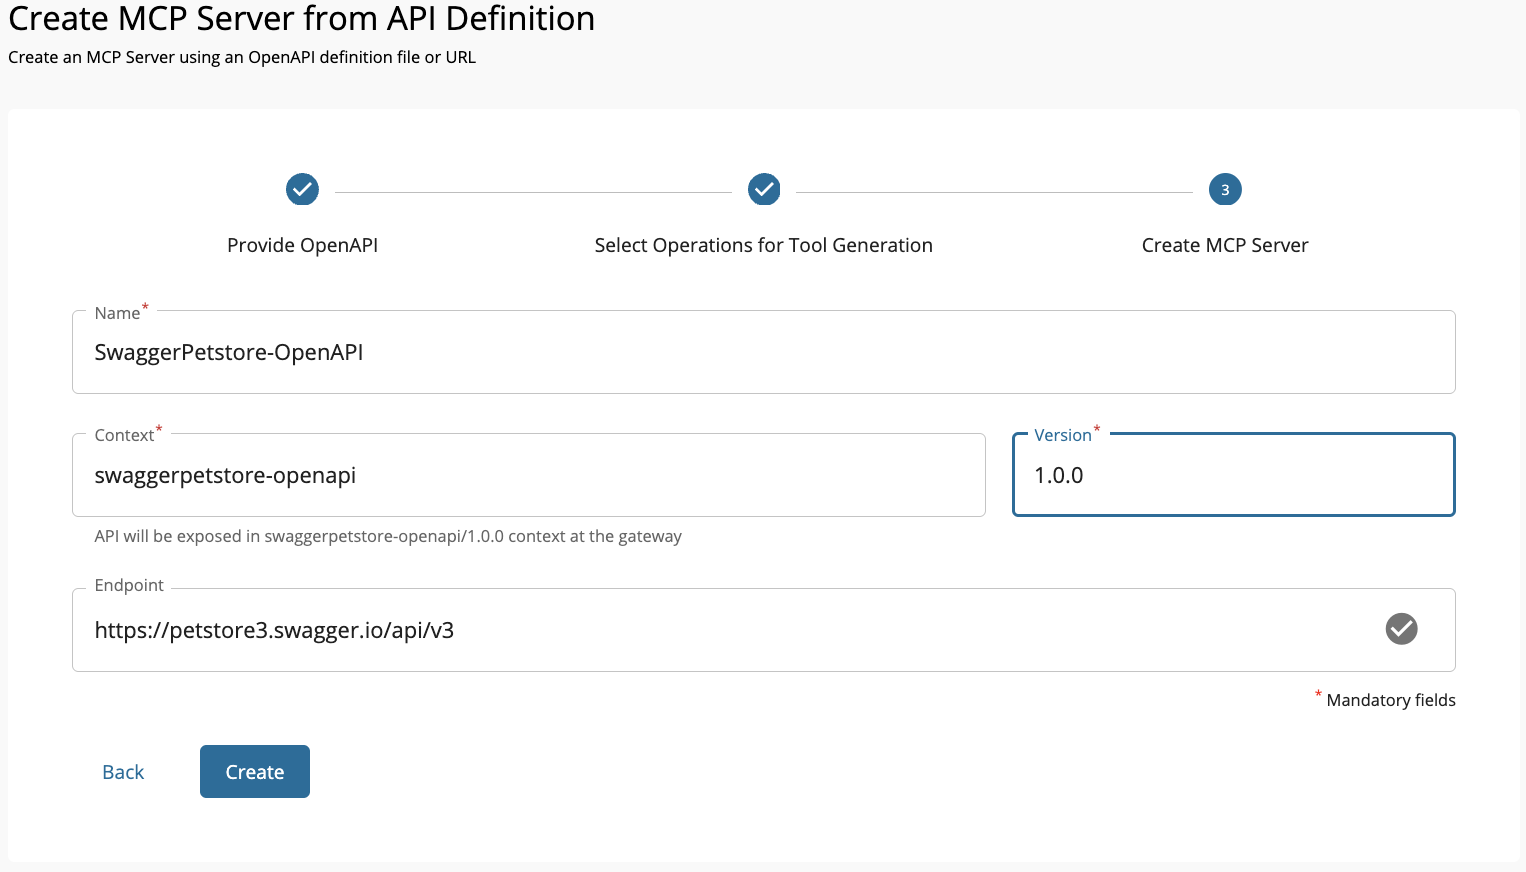Select the Version field showing 1.0.0
Image resolution: width=1526 pixels, height=872 pixels.
tap(1233, 475)
